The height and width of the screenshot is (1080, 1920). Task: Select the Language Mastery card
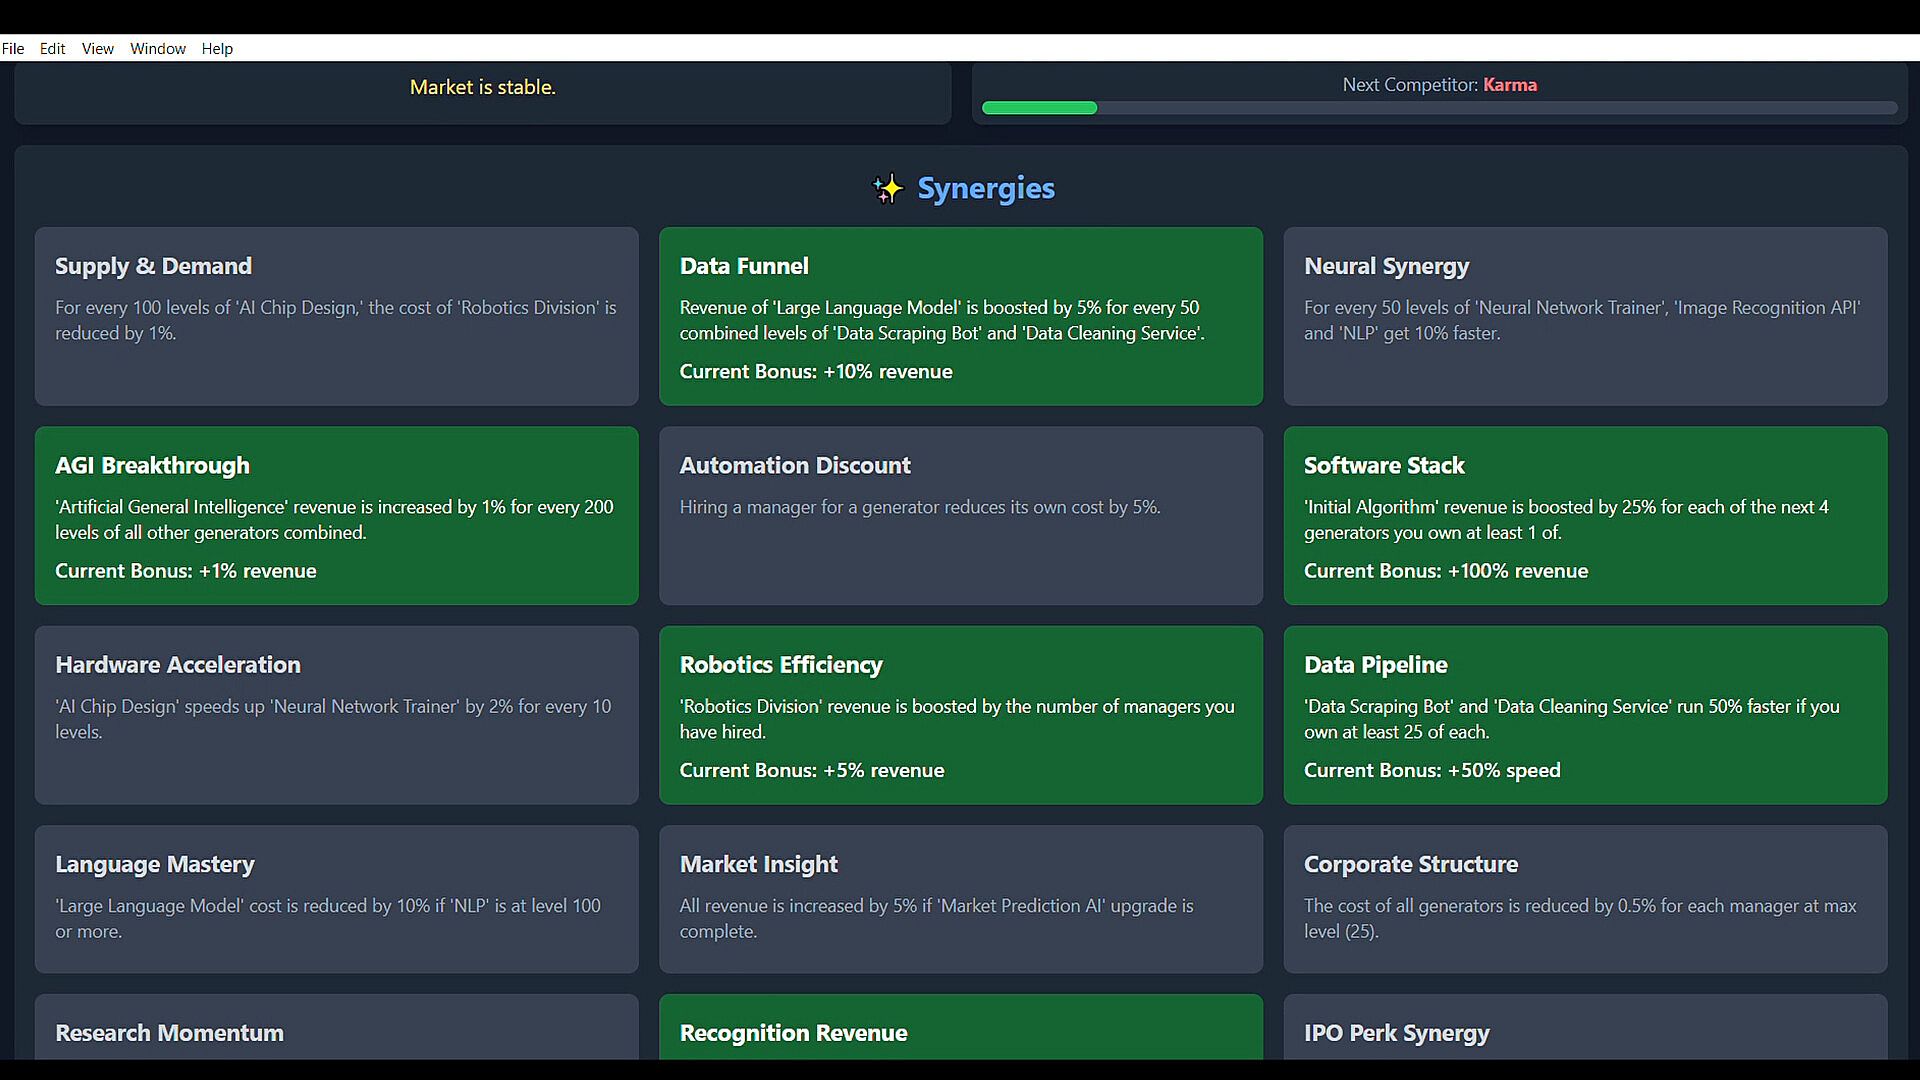336,898
